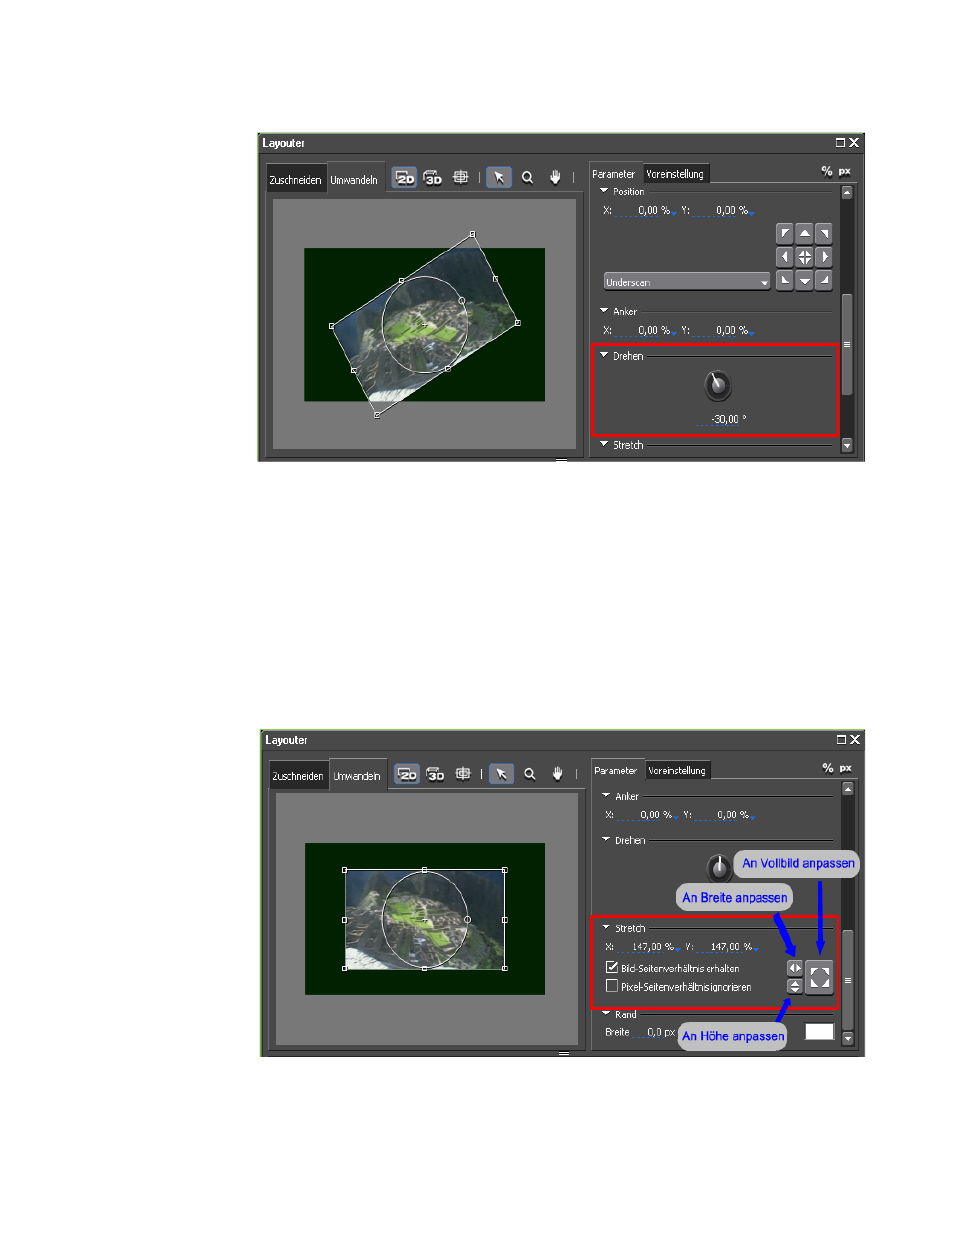Align to bottom center arrow in upper Layouter

pyautogui.click(x=804, y=280)
